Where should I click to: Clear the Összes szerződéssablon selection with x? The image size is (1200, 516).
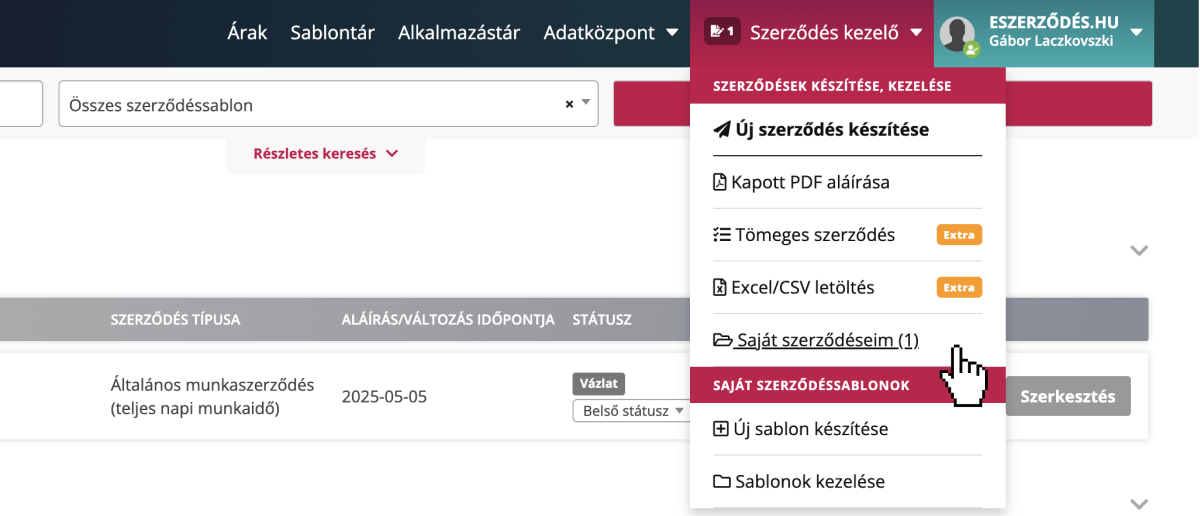[569, 104]
